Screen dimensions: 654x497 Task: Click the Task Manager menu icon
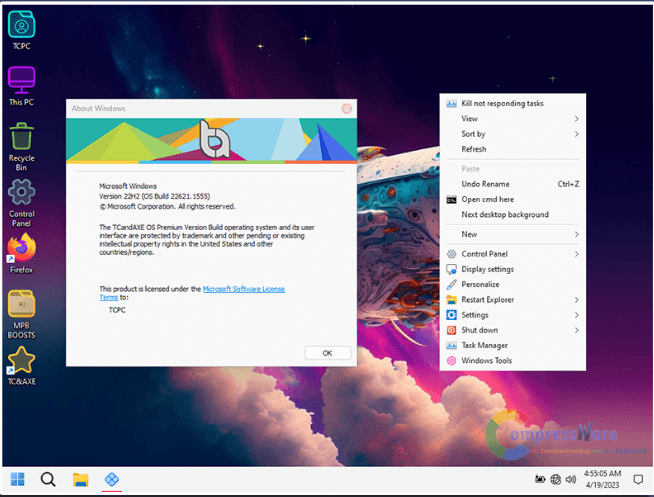pos(451,345)
